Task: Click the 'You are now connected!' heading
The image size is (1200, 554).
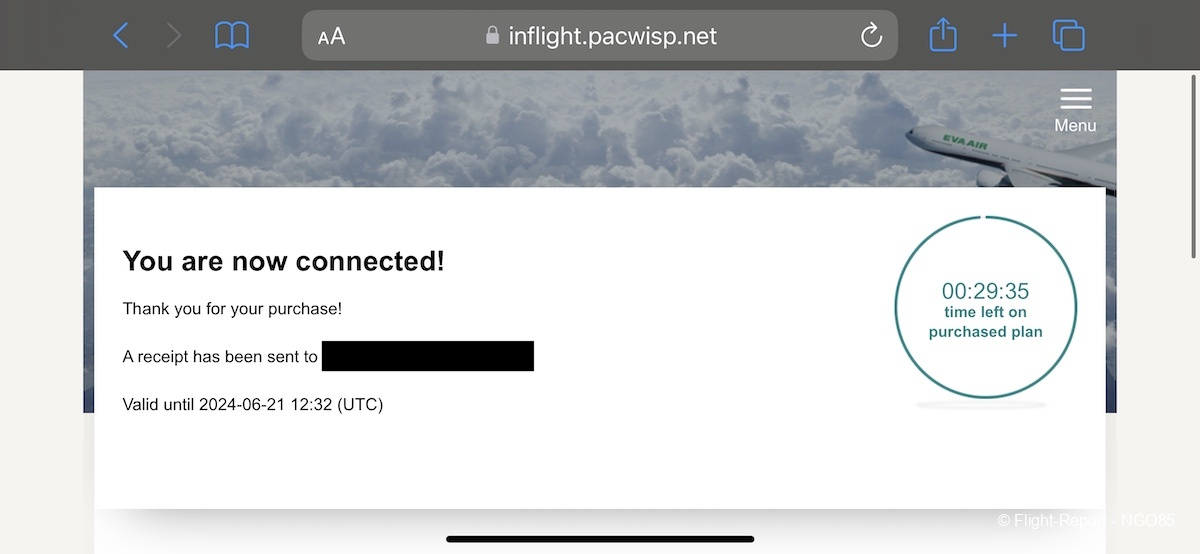Action: click(283, 261)
